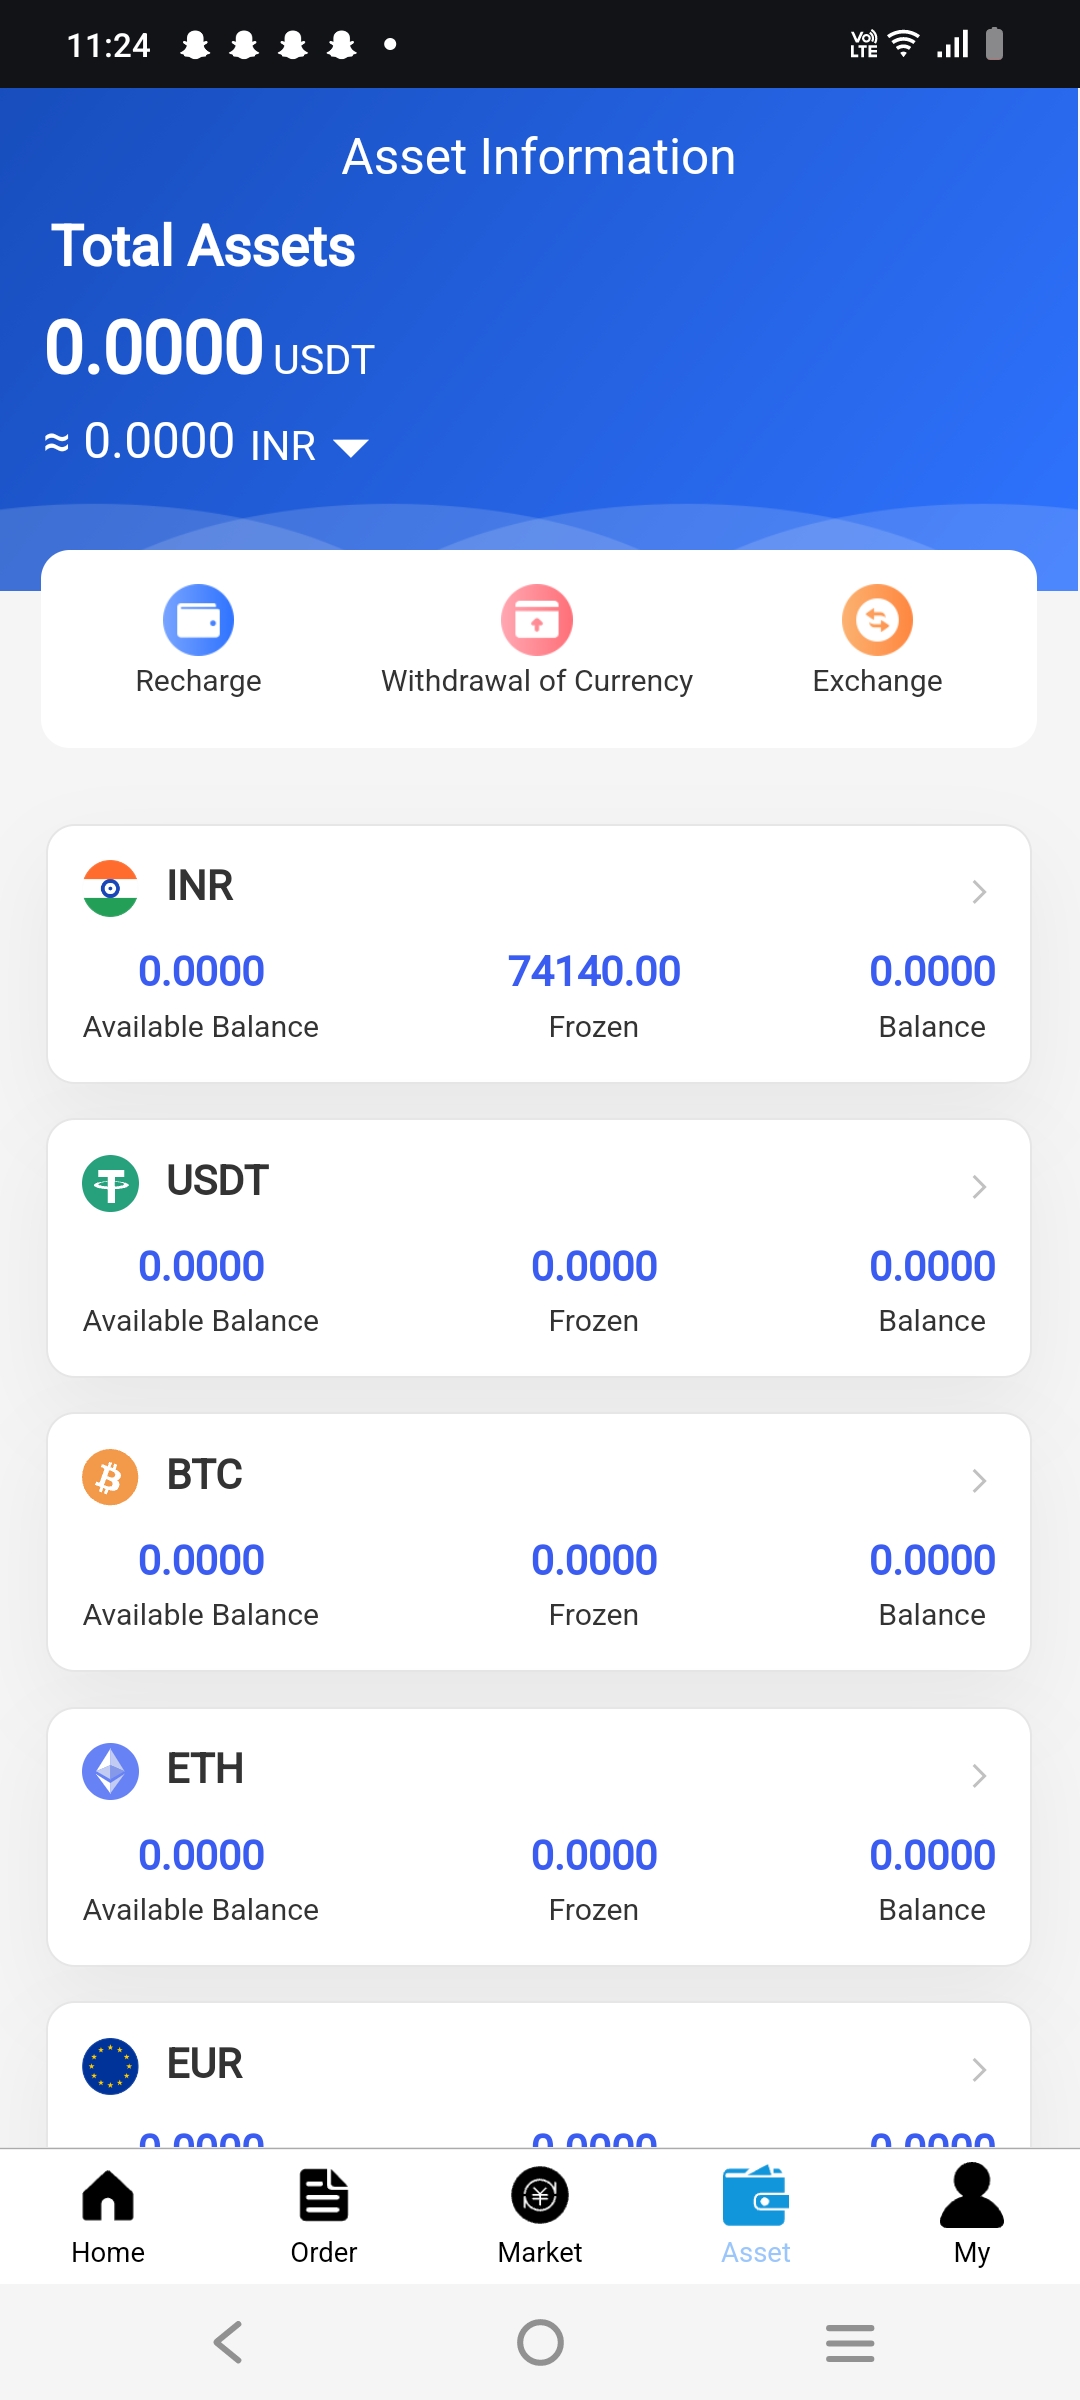Tap the orange Exchange icon
The image size is (1080, 2400).
(x=877, y=619)
